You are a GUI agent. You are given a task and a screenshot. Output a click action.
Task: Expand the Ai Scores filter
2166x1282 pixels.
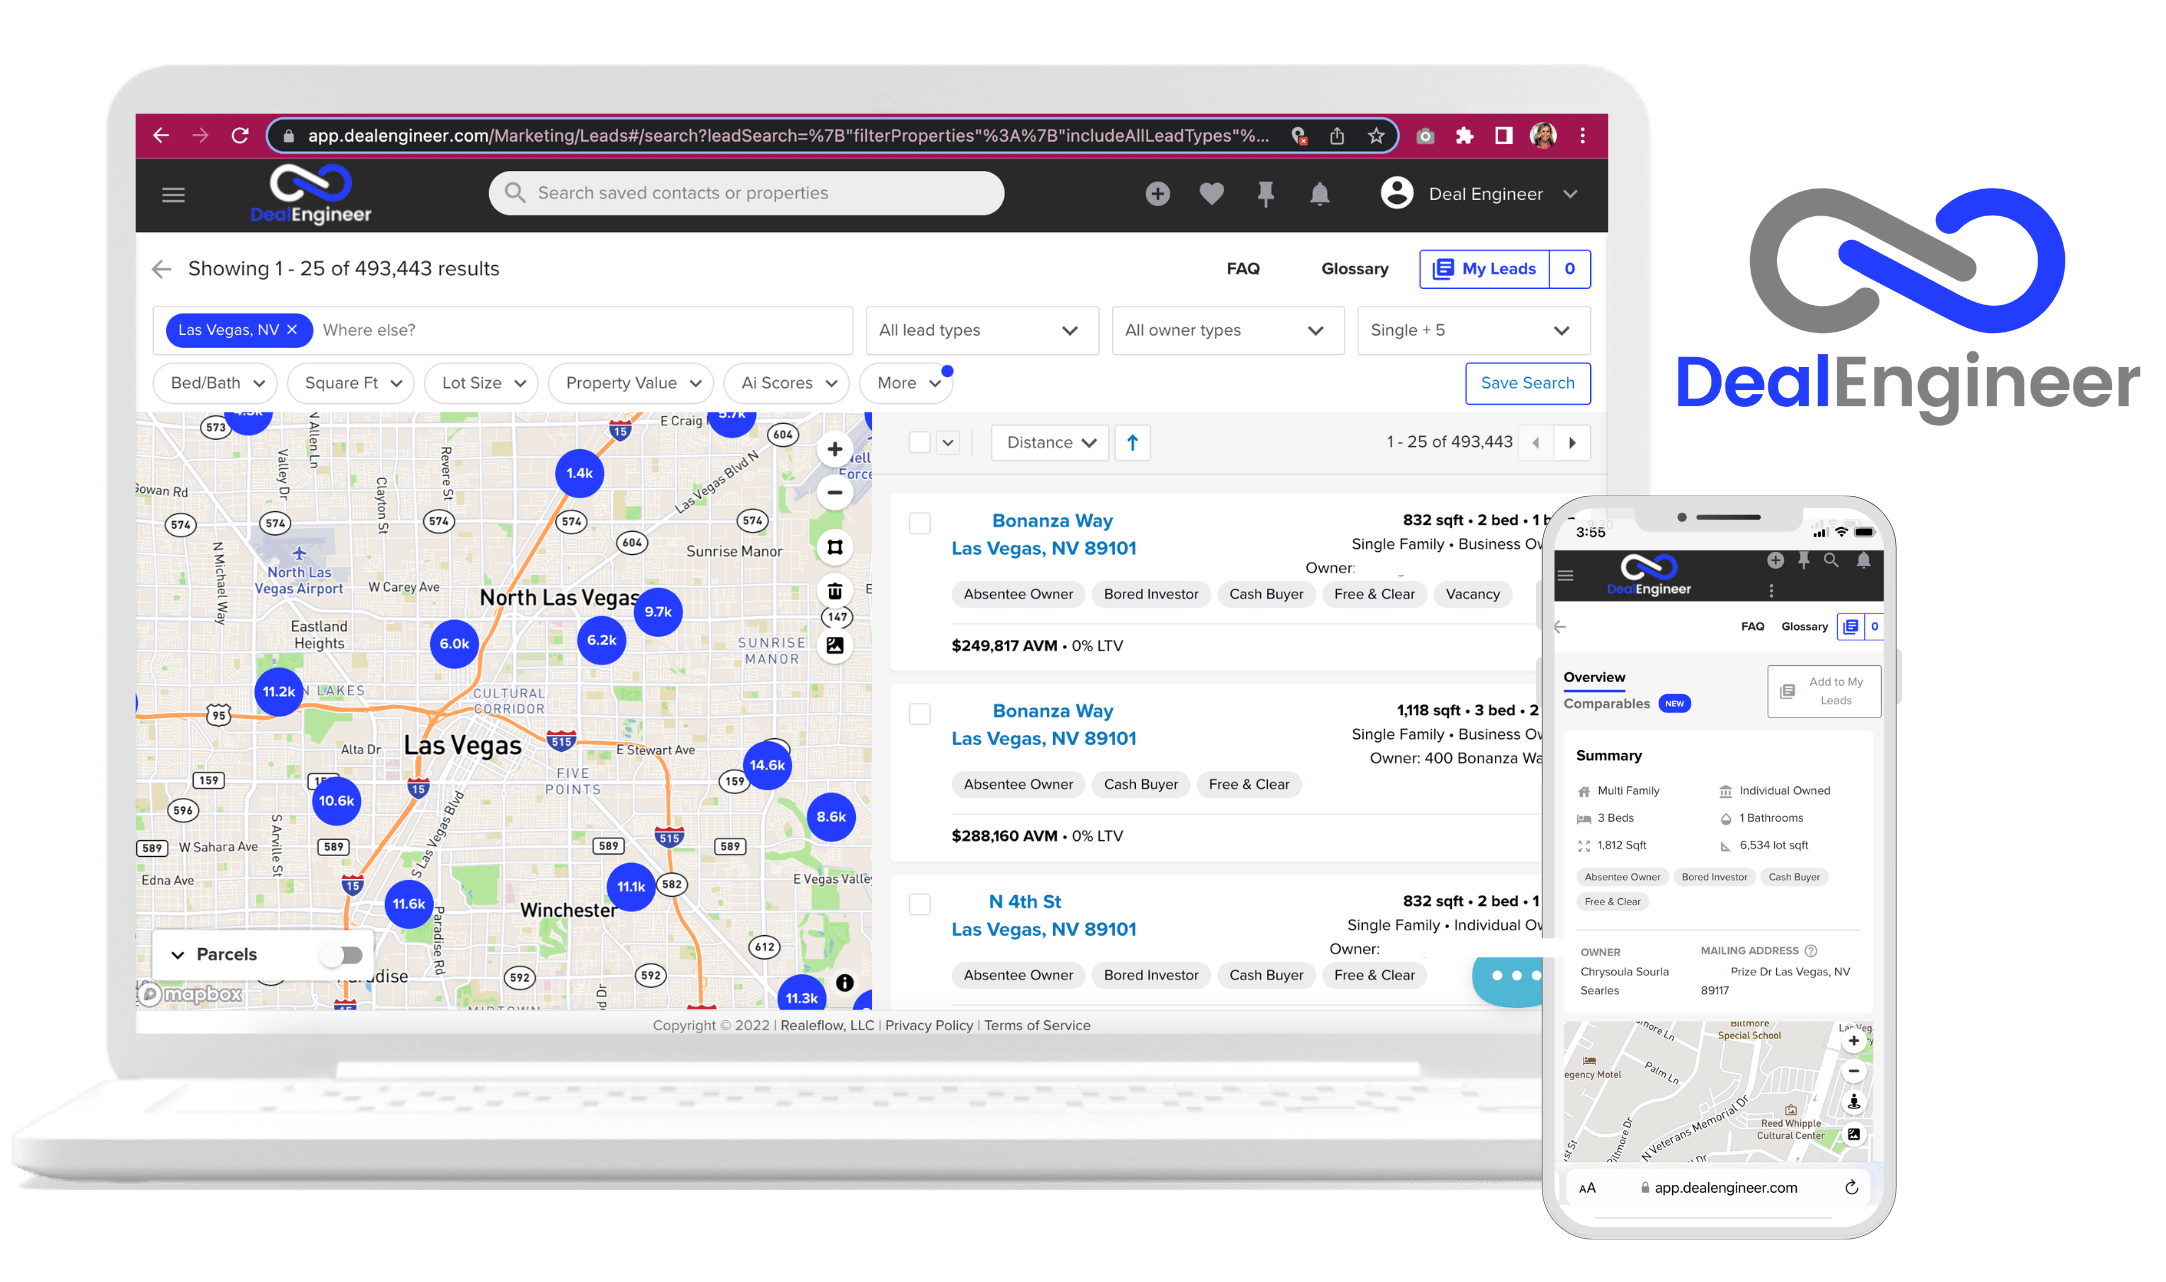coord(787,383)
